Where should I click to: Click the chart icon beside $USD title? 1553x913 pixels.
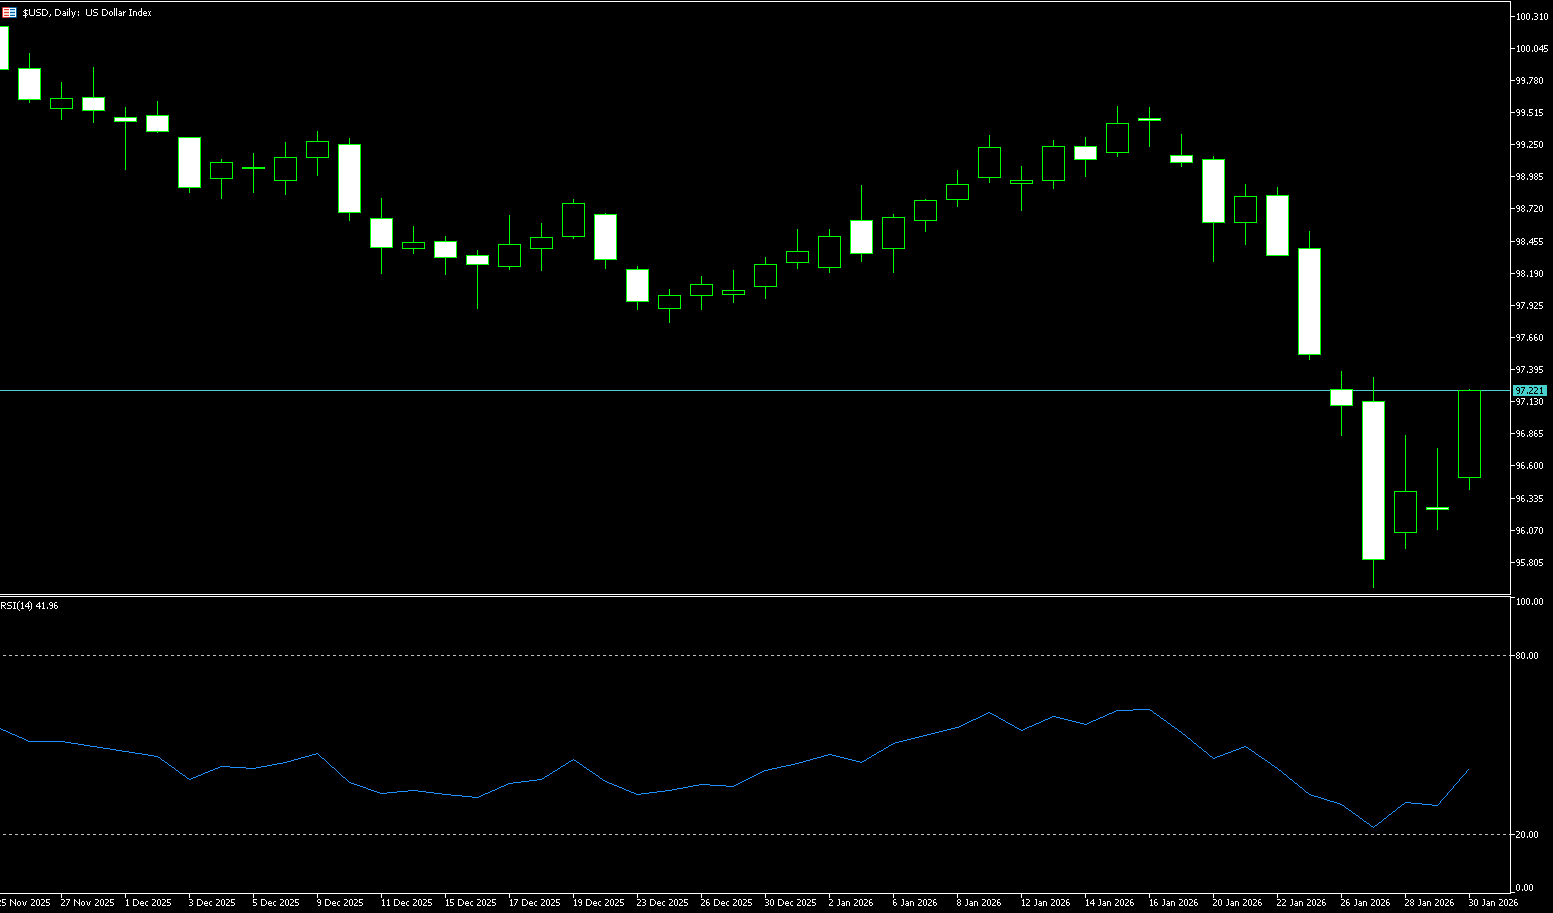pyautogui.click(x=9, y=13)
